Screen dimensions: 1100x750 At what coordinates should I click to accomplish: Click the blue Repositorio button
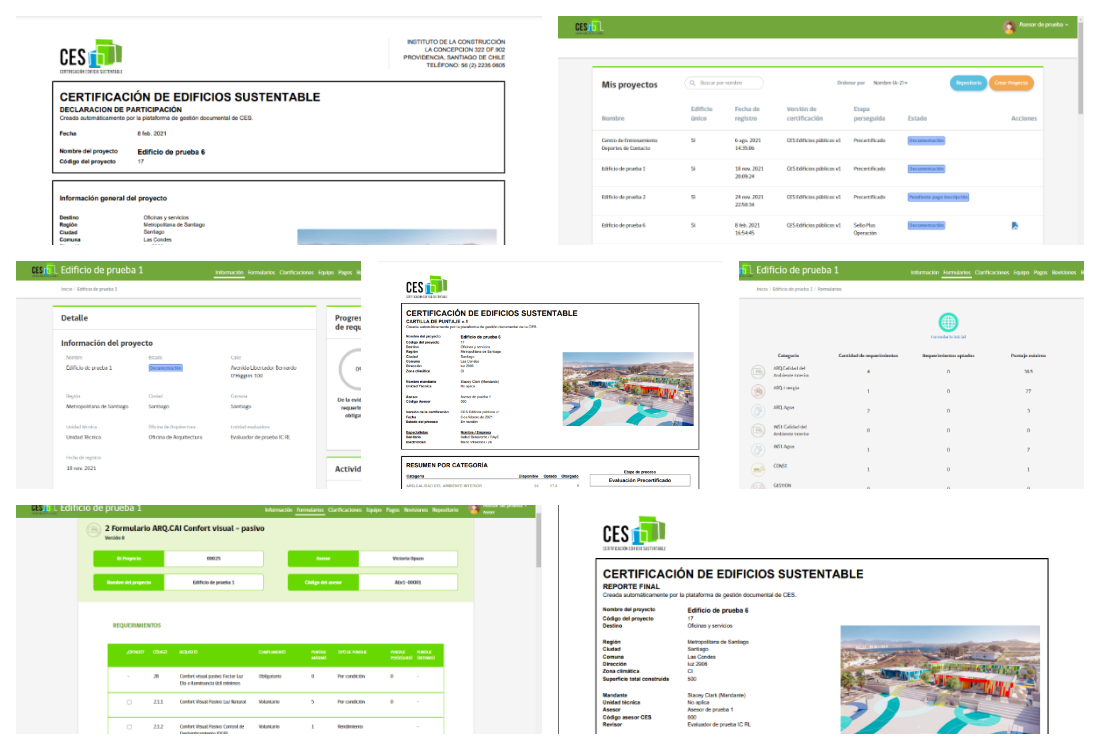click(x=967, y=83)
